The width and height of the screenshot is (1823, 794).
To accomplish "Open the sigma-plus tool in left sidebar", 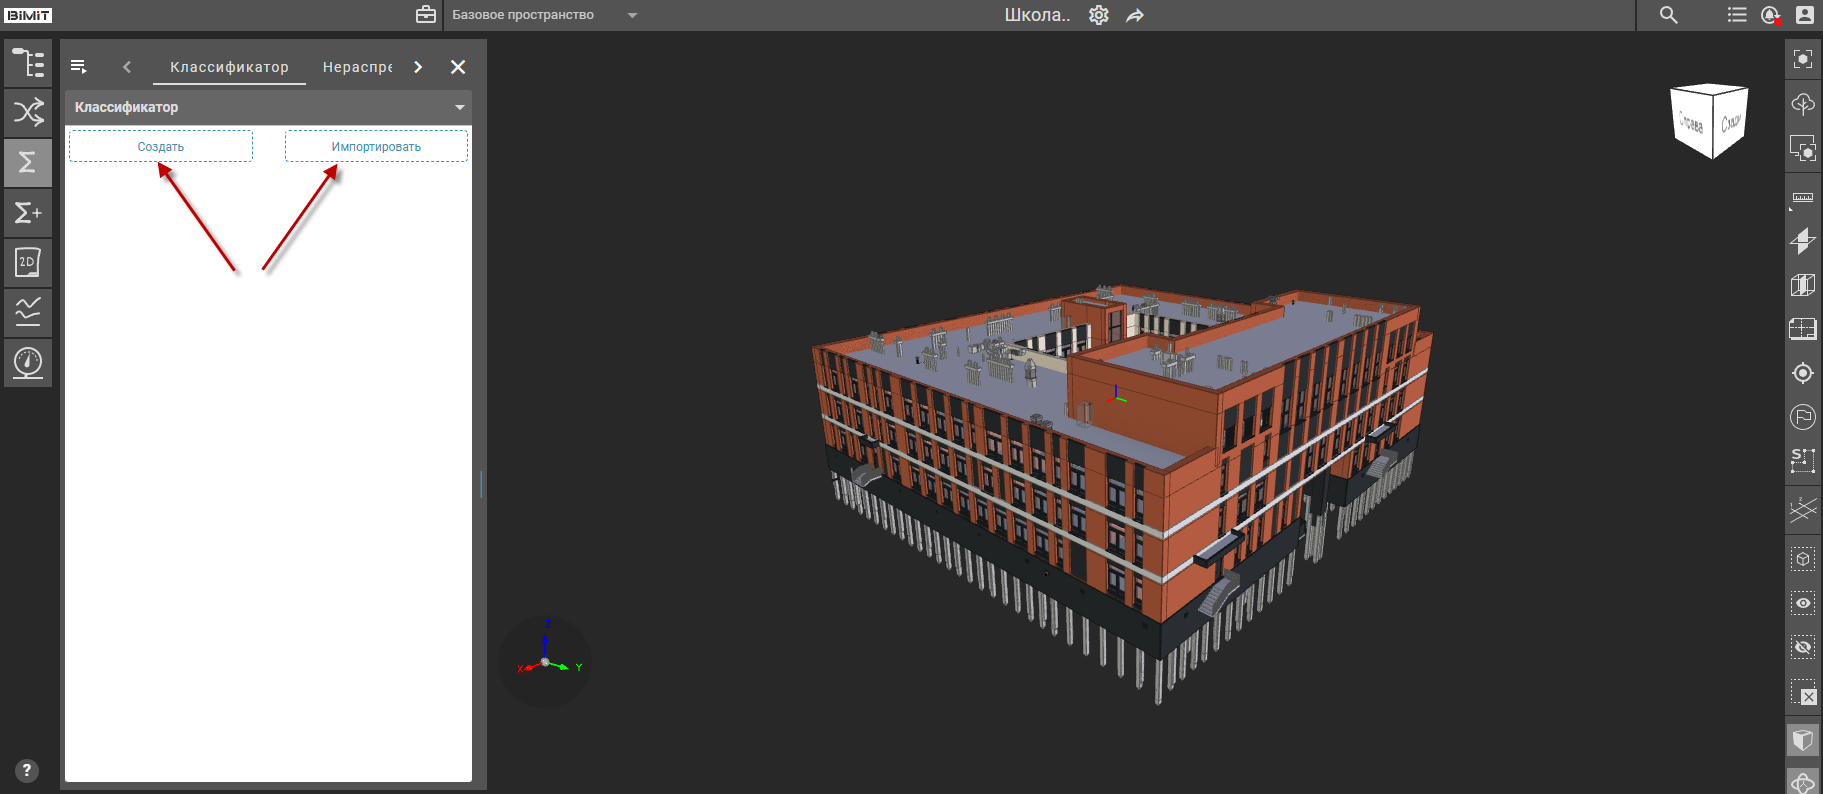I will 28,212.
